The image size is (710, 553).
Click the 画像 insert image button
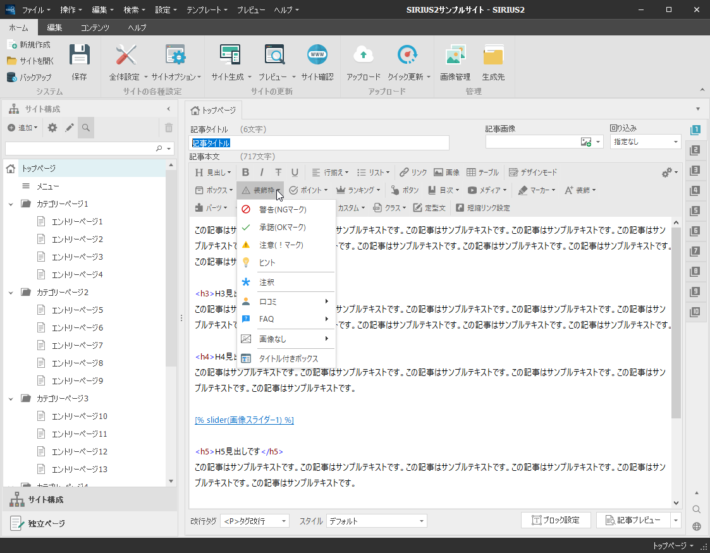[446, 172]
